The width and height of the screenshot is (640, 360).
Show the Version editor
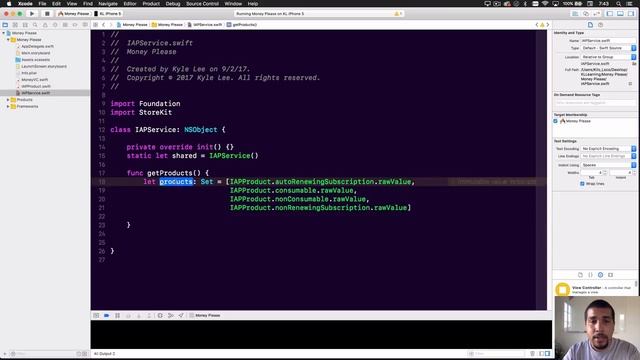596,13
